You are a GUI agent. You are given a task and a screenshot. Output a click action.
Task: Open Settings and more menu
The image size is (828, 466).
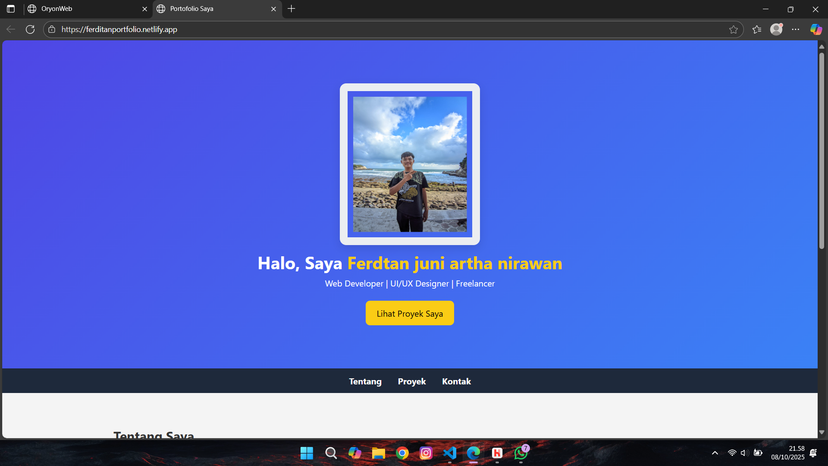[795, 30]
